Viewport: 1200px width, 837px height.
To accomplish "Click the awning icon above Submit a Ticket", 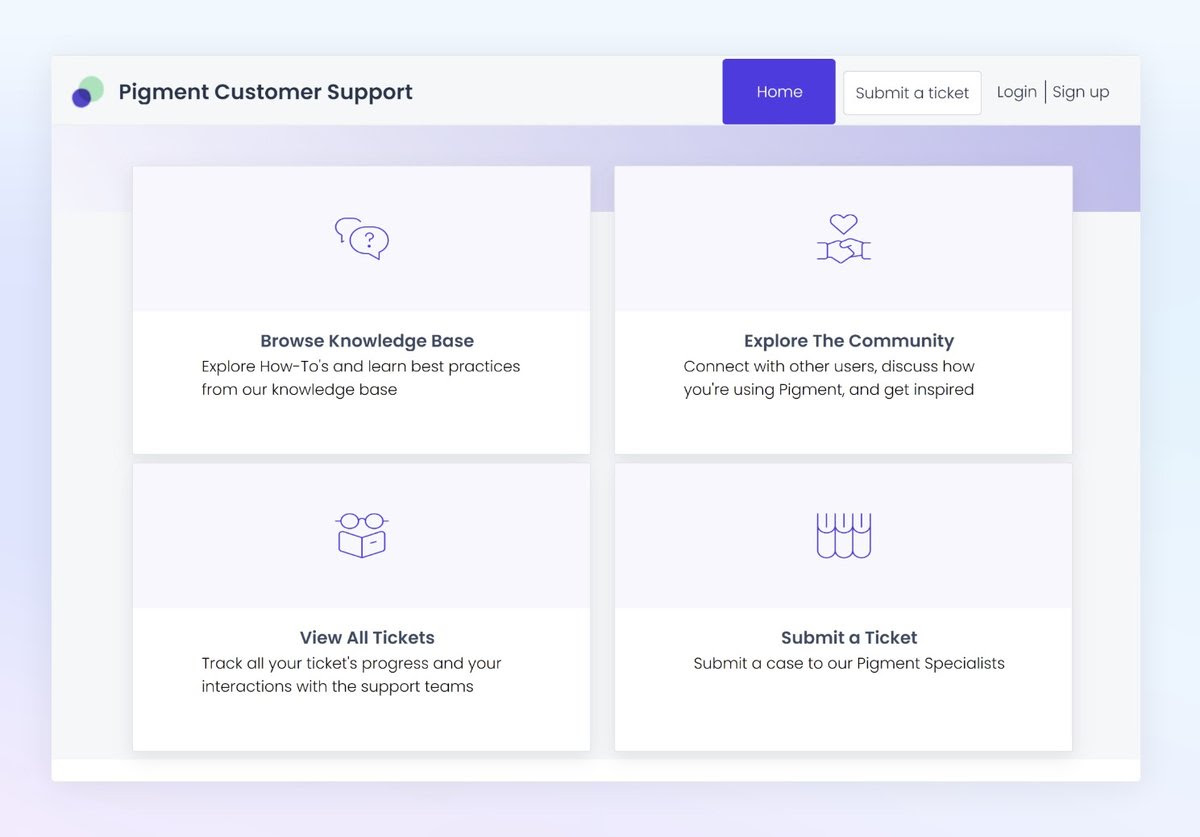I will click(x=844, y=535).
